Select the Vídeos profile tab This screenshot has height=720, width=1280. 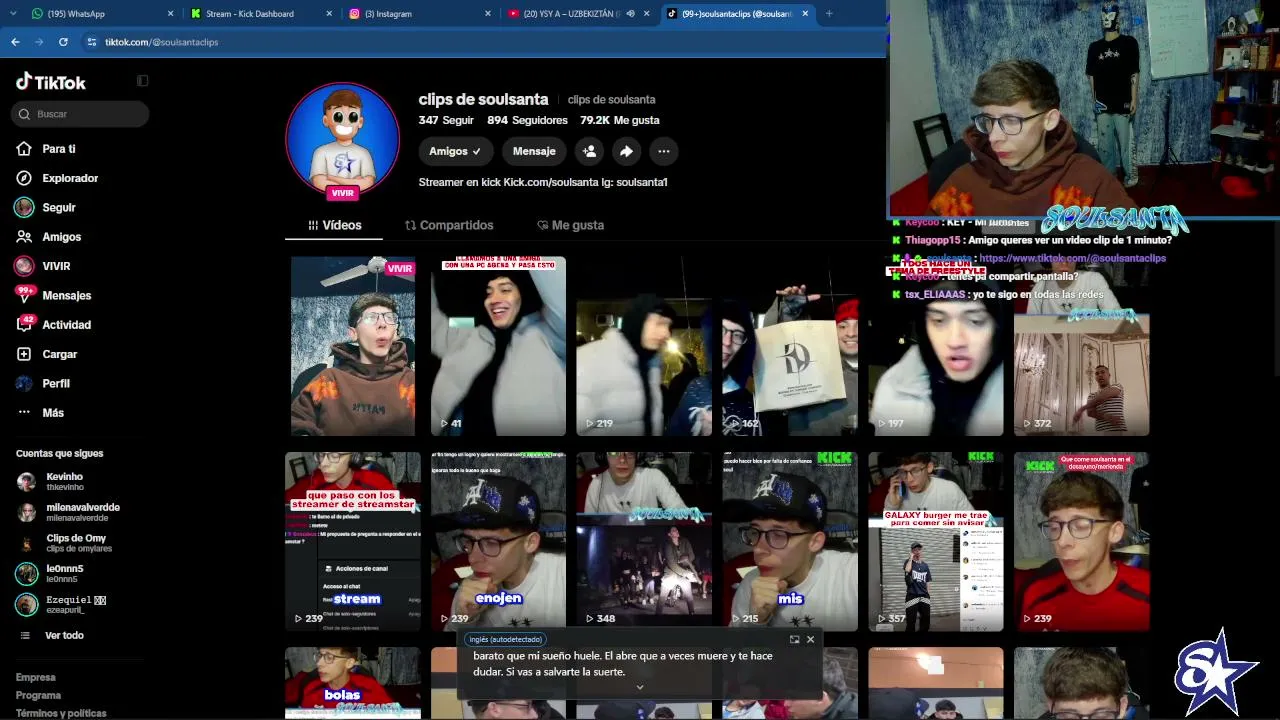point(334,225)
